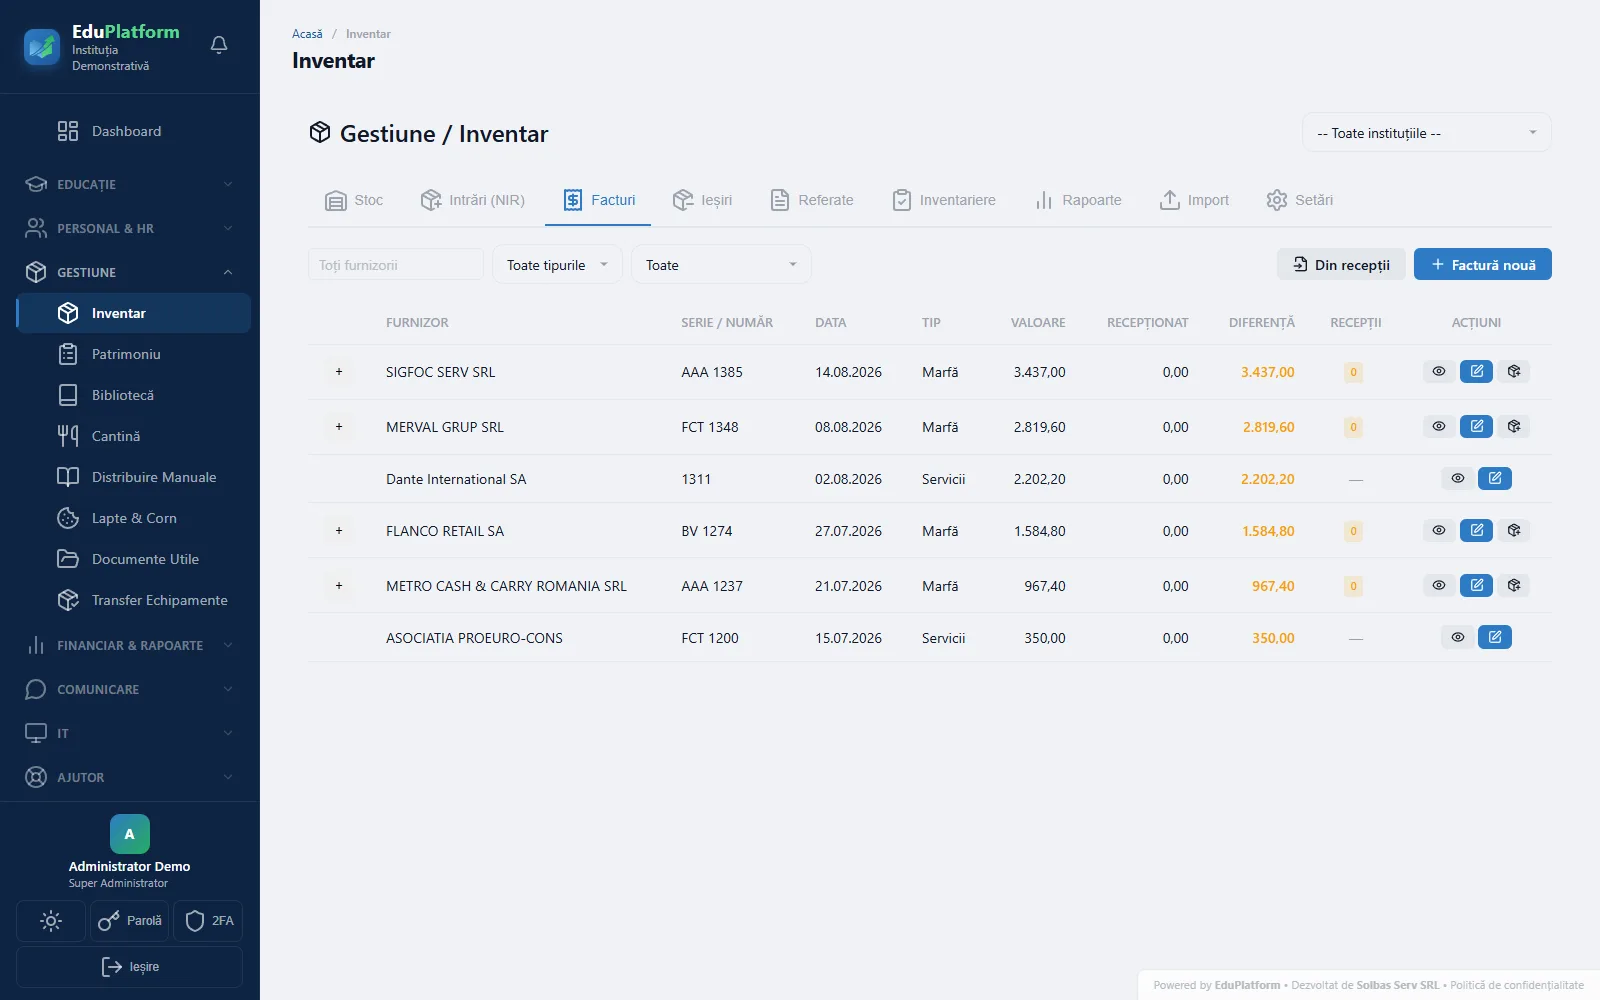Expand the MERVAL GRUP SRL row
The width and height of the screenshot is (1600, 1000).
click(339, 427)
